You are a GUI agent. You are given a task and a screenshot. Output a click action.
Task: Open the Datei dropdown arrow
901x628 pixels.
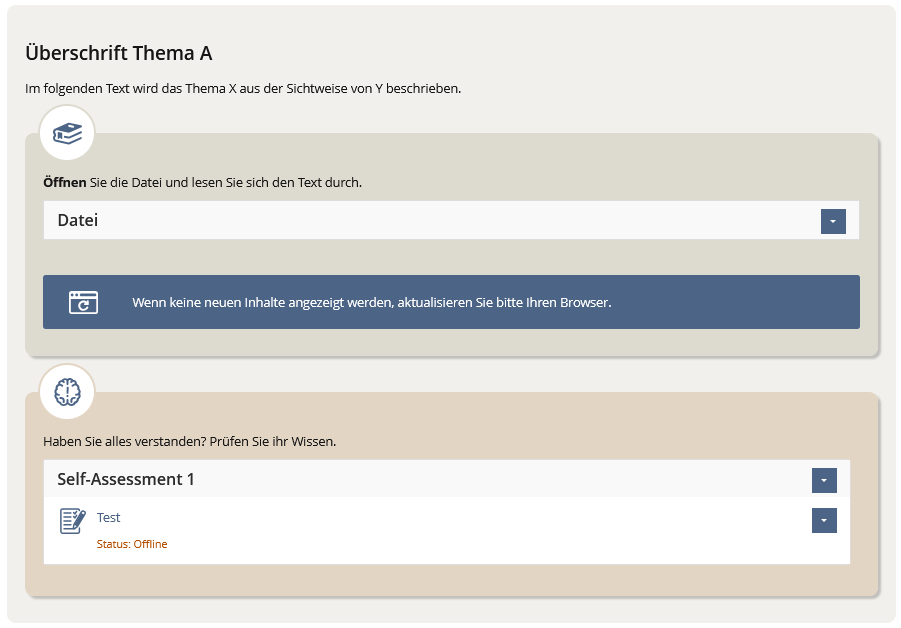pyautogui.click(x=833, y=221)
